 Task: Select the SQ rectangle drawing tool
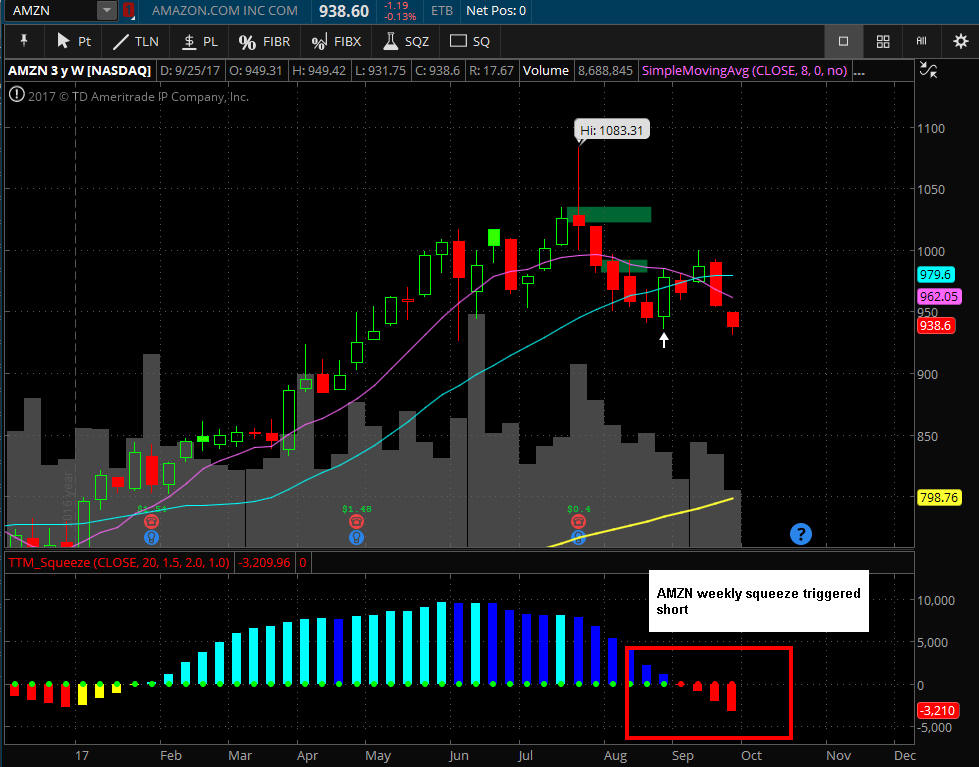tap(471, 42)
